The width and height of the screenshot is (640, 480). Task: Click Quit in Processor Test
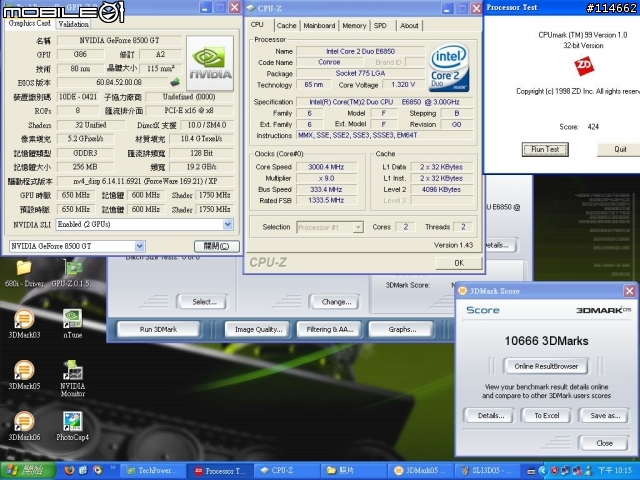620,149
